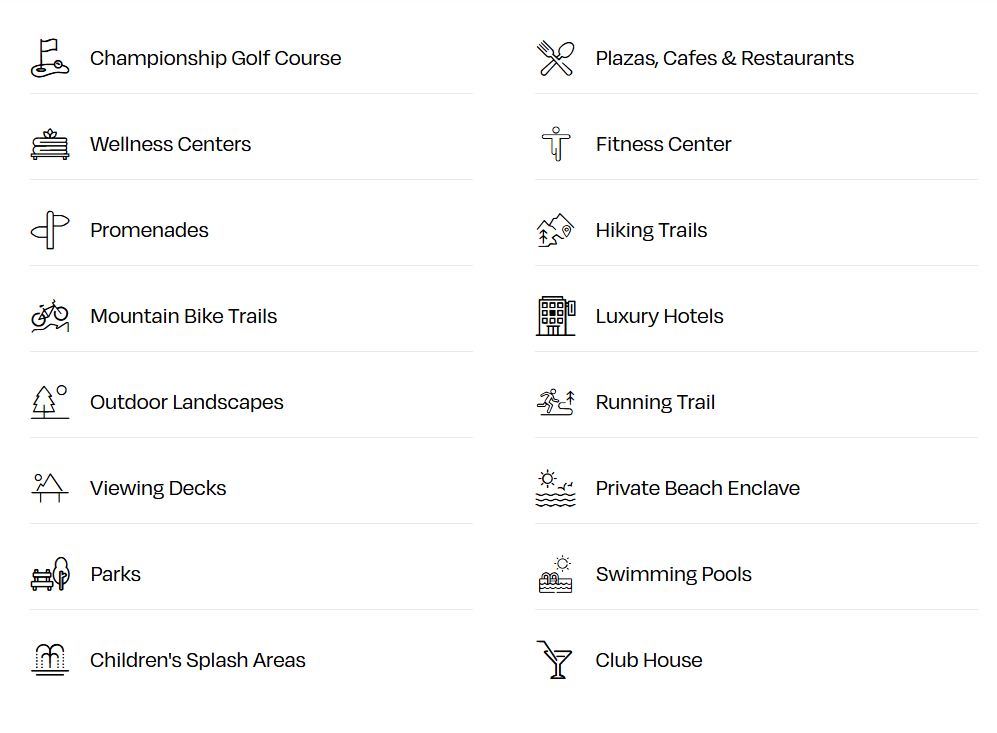Select the Luxury Hotels building icon
Viewport: 997px width, 733px height.
pyautogui.click(x=555, y=316)
